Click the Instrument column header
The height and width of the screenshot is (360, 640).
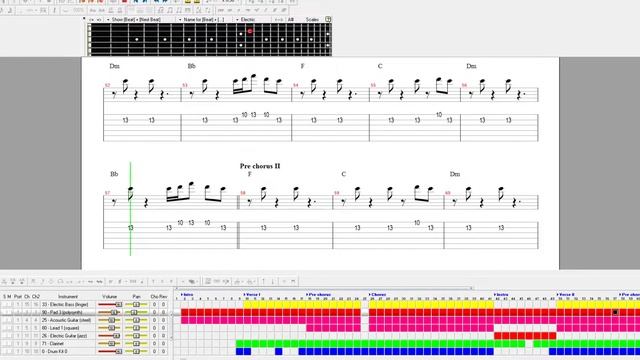pos(68,296)
